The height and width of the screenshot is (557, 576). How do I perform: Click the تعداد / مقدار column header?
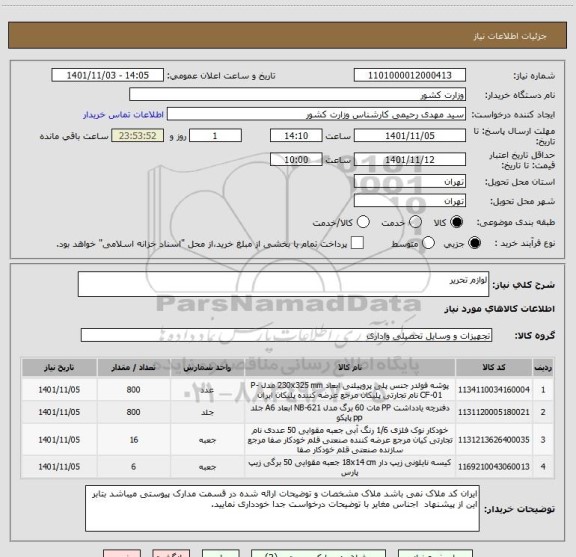click(133, 367)
